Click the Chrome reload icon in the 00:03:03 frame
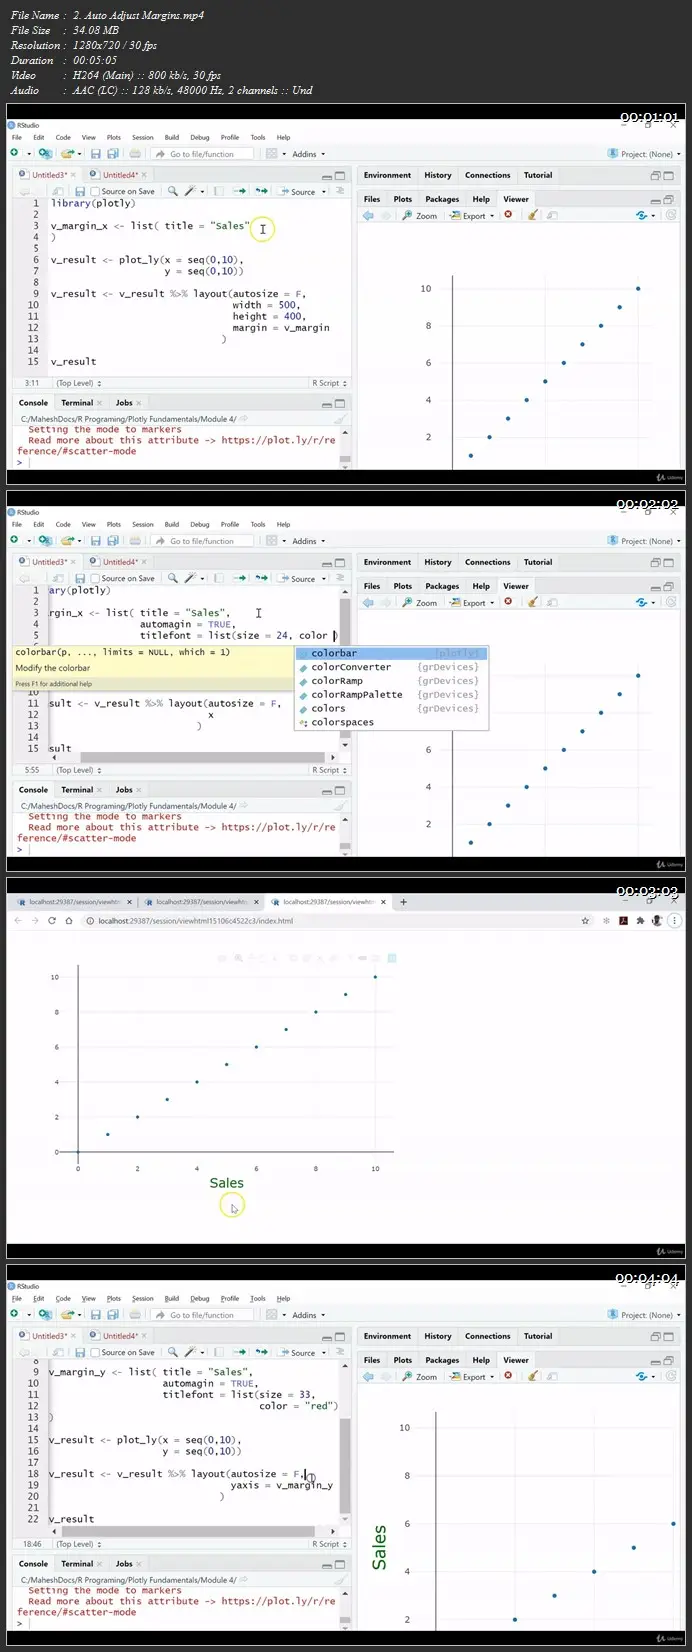Screen dimensions: 692x1652 tap(51, 921)
